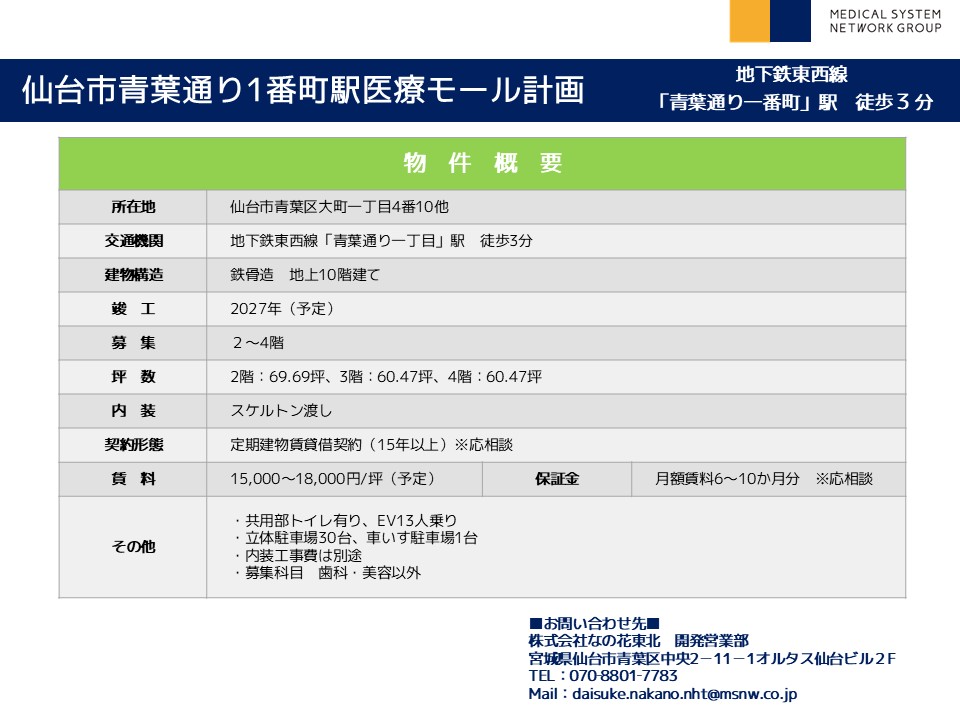Select the slide title 仙台市青葉通り1番町駅医療モール計画
The width and height of the screenshot is (960, 720).
[x=302, y=90]
